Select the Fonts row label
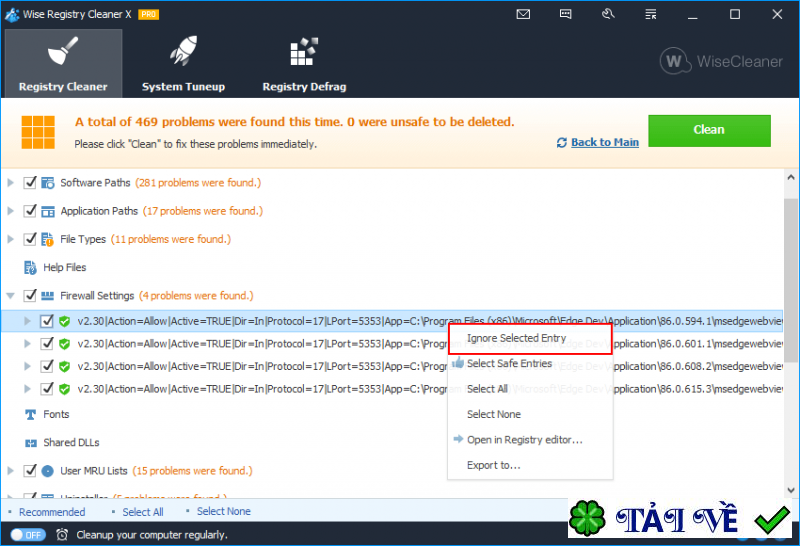The image size is (800, 546). [56, 414]
